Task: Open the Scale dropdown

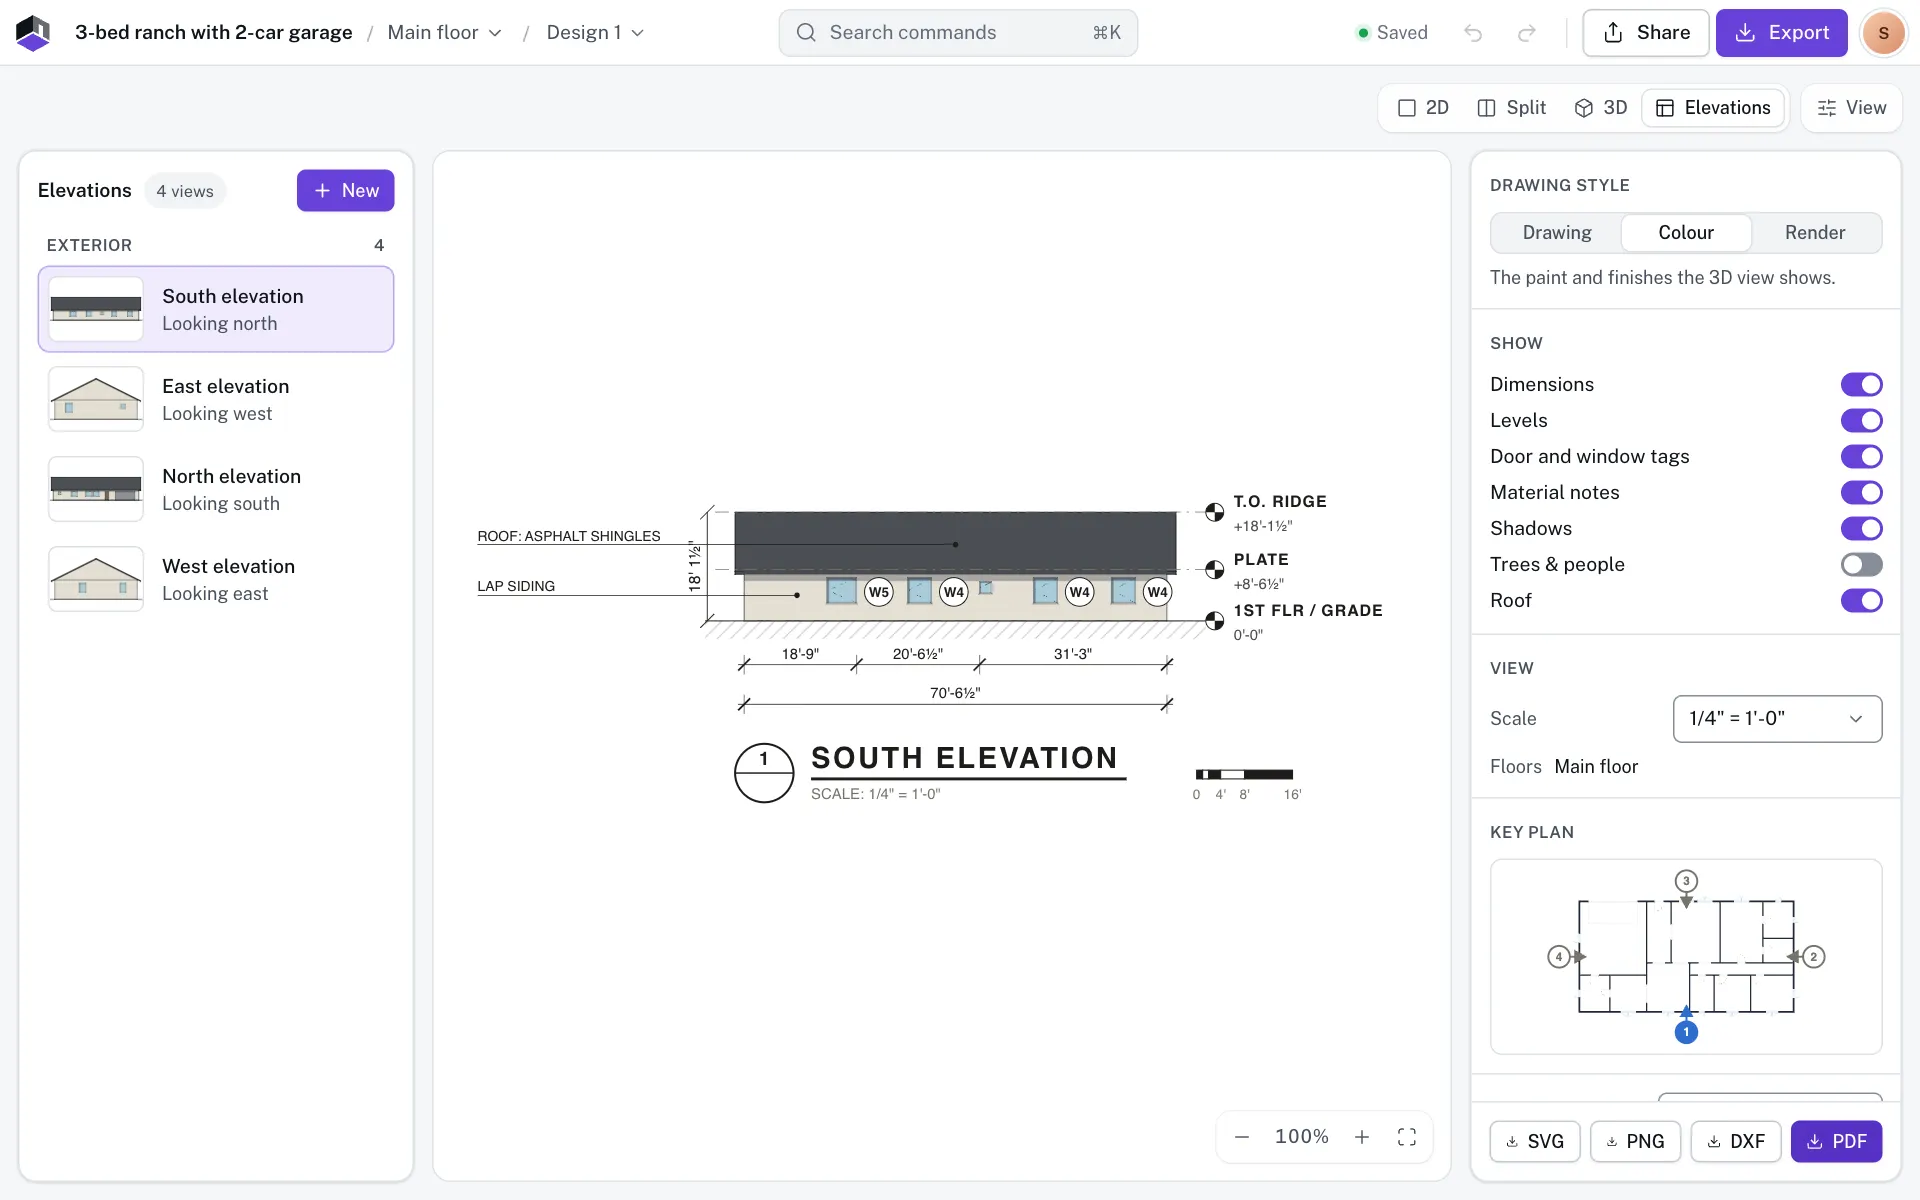Action: [1777, 719]
